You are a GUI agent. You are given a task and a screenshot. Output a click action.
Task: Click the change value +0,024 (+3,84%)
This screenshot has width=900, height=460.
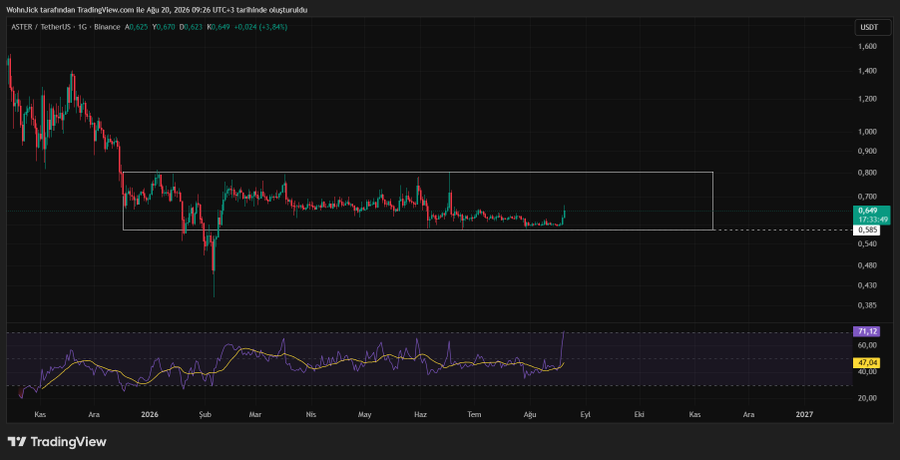(x=259, y=27)
